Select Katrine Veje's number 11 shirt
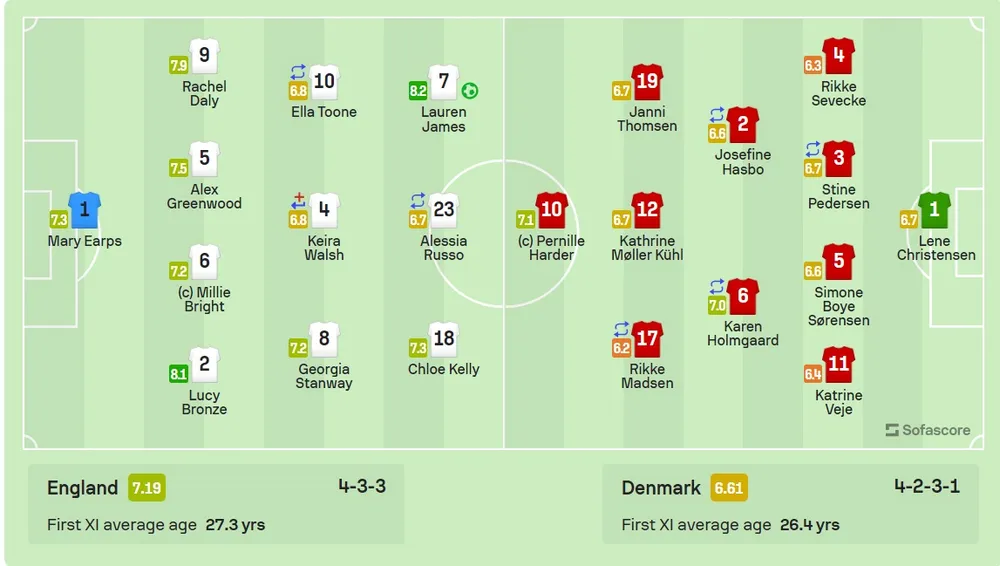The width and height of the screenshot is (1000, 566). pos(838,365)
